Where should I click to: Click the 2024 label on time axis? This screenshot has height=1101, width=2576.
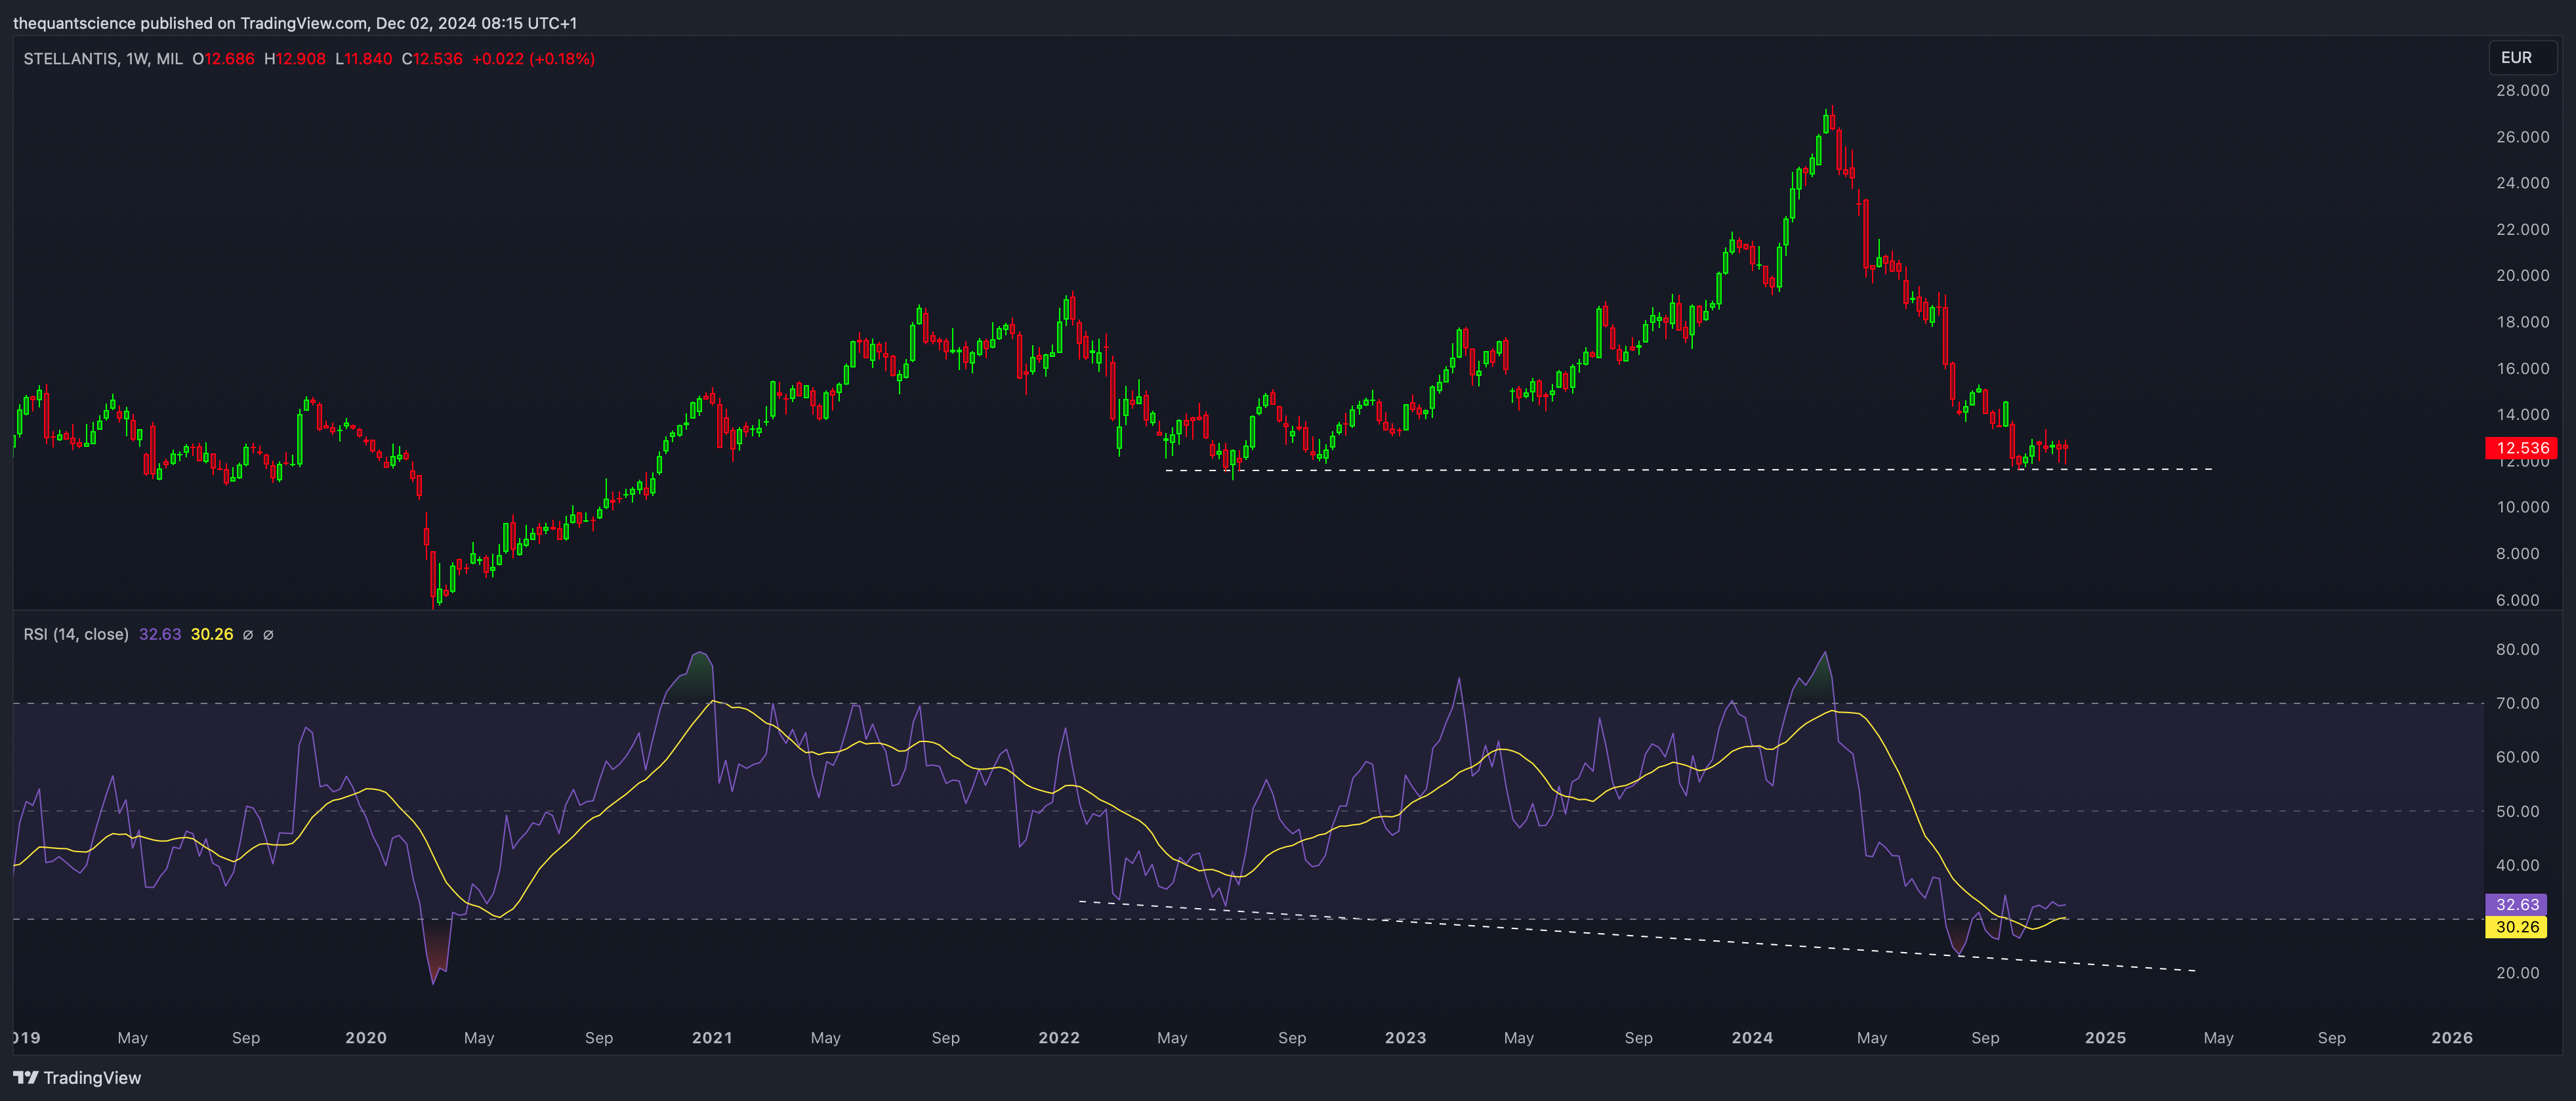(1752, 1038)
